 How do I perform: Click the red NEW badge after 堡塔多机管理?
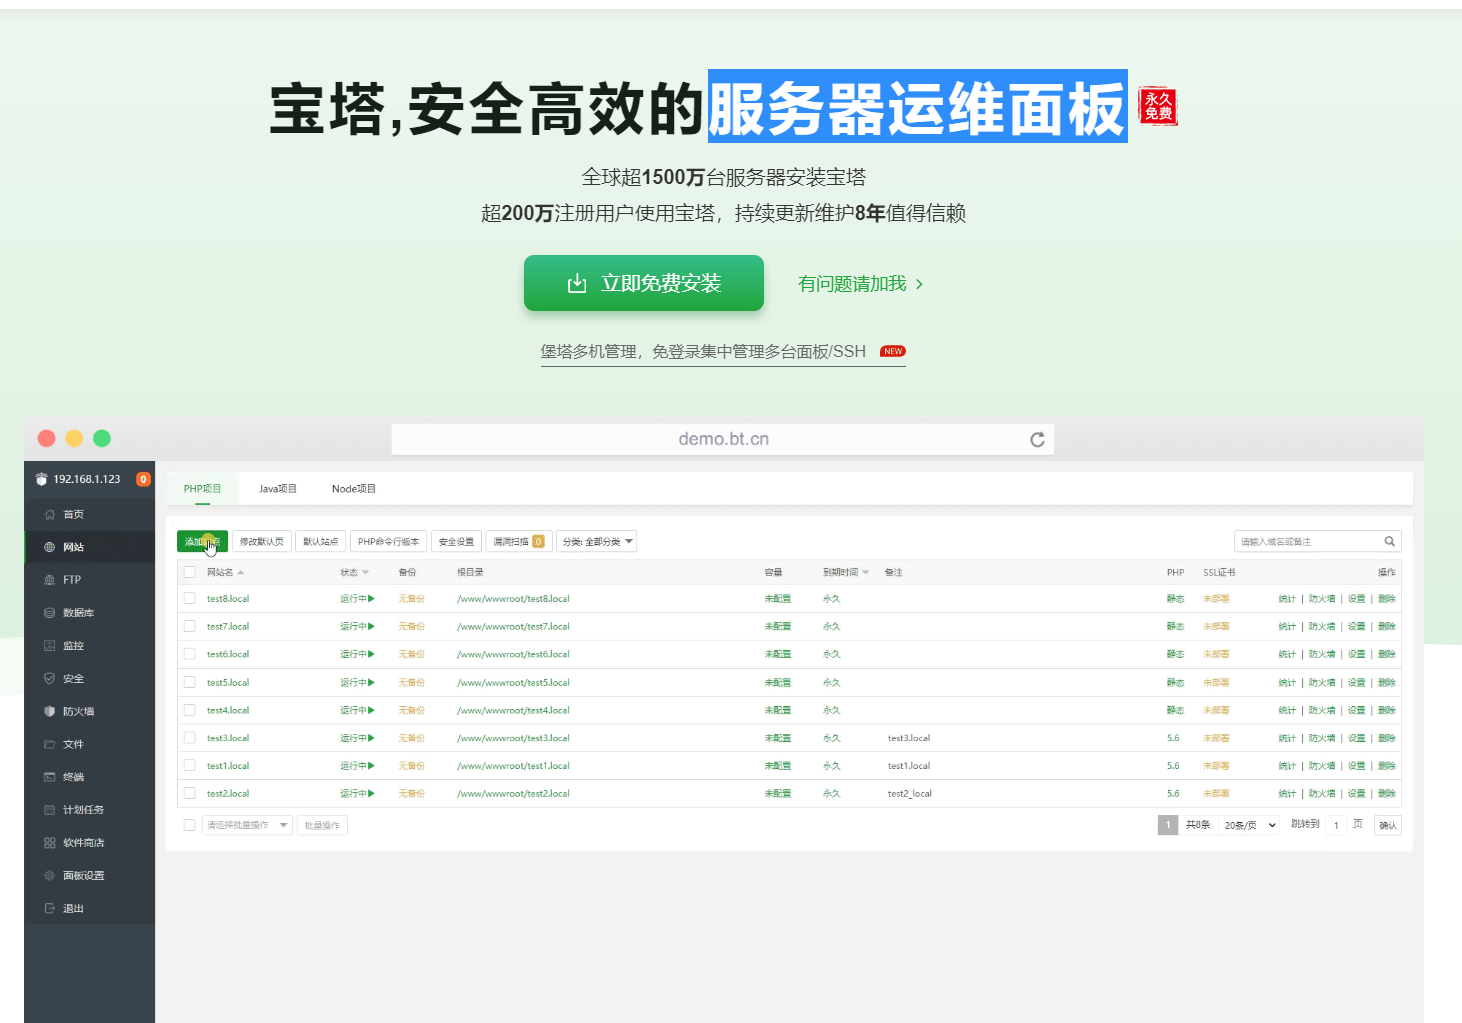click(893, 351)
